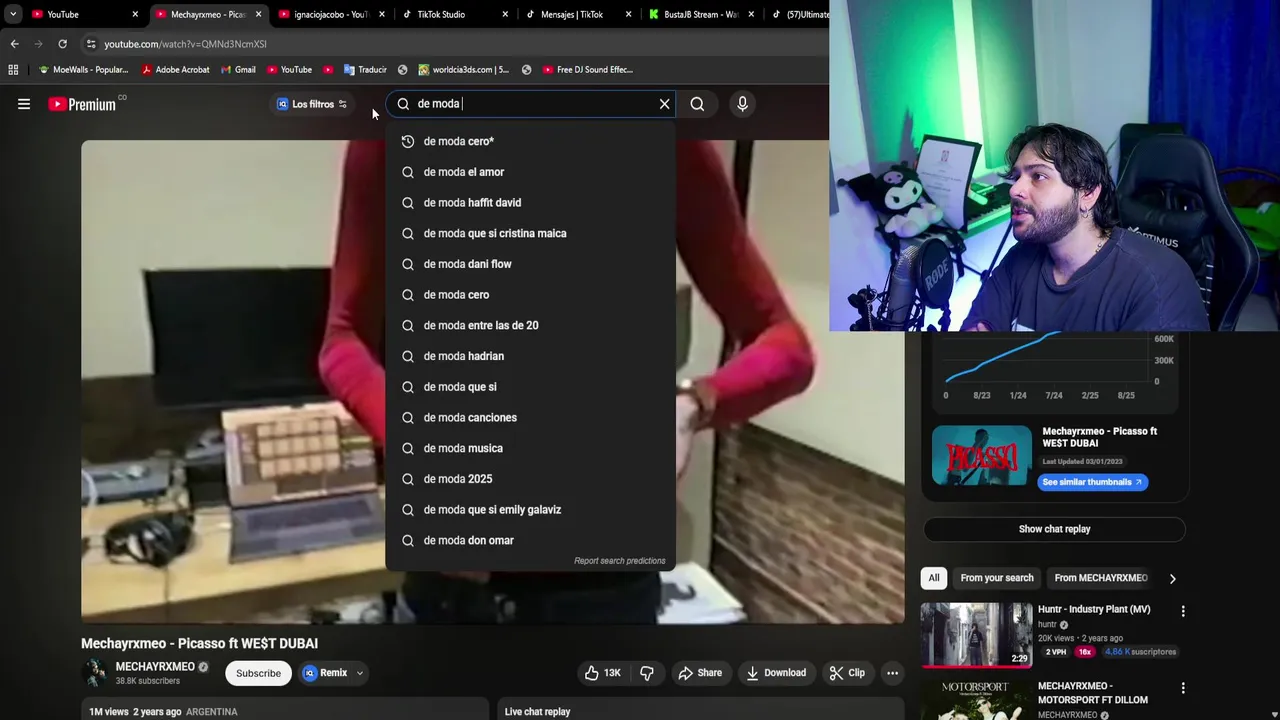Open the Free DJ Sound Effects bookmark

(x=588, y=70)
